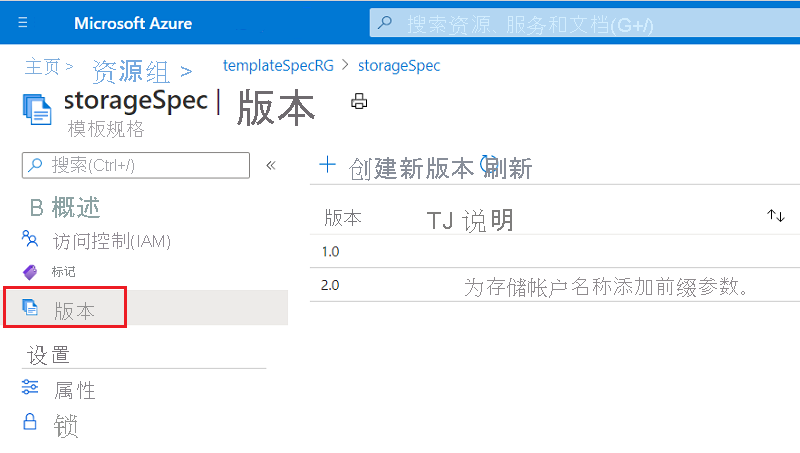The width and height of the screenshot is (800, 453).
Task: Open 访问控制(IAM) in the sidebar
Action: pyautogui.click(x=112, y=241)
